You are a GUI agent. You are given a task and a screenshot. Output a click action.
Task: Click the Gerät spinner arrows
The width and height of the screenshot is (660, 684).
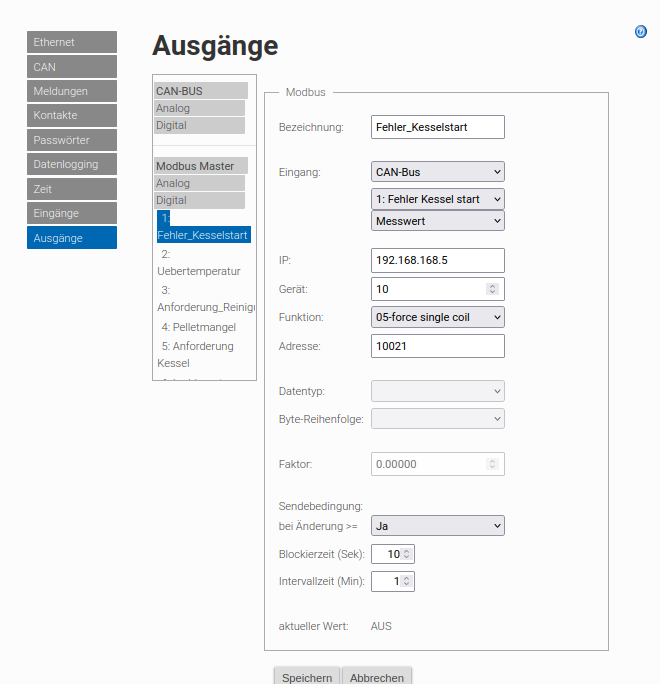pos(492,289)
